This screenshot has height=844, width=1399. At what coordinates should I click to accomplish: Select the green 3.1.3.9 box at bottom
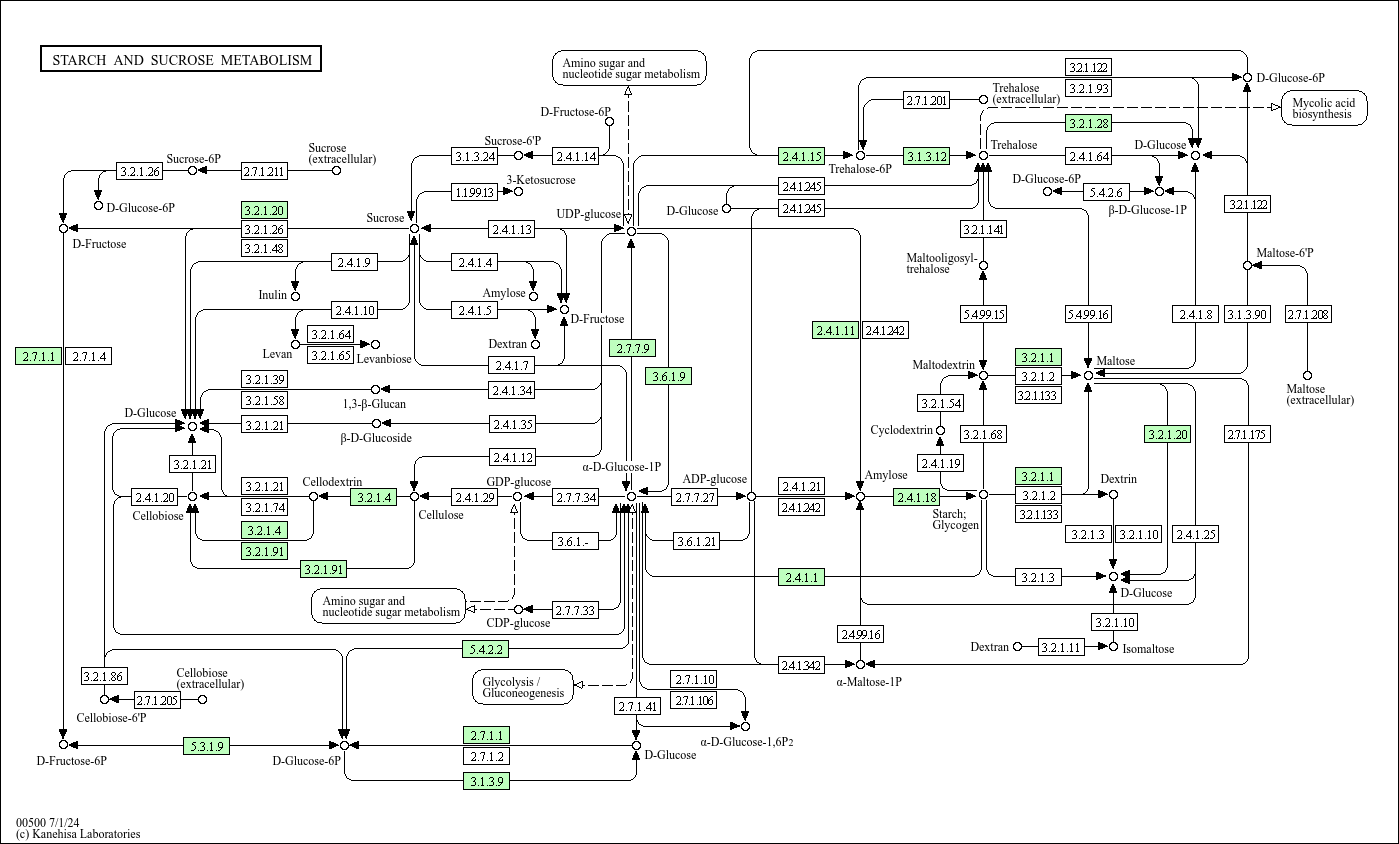486,781
